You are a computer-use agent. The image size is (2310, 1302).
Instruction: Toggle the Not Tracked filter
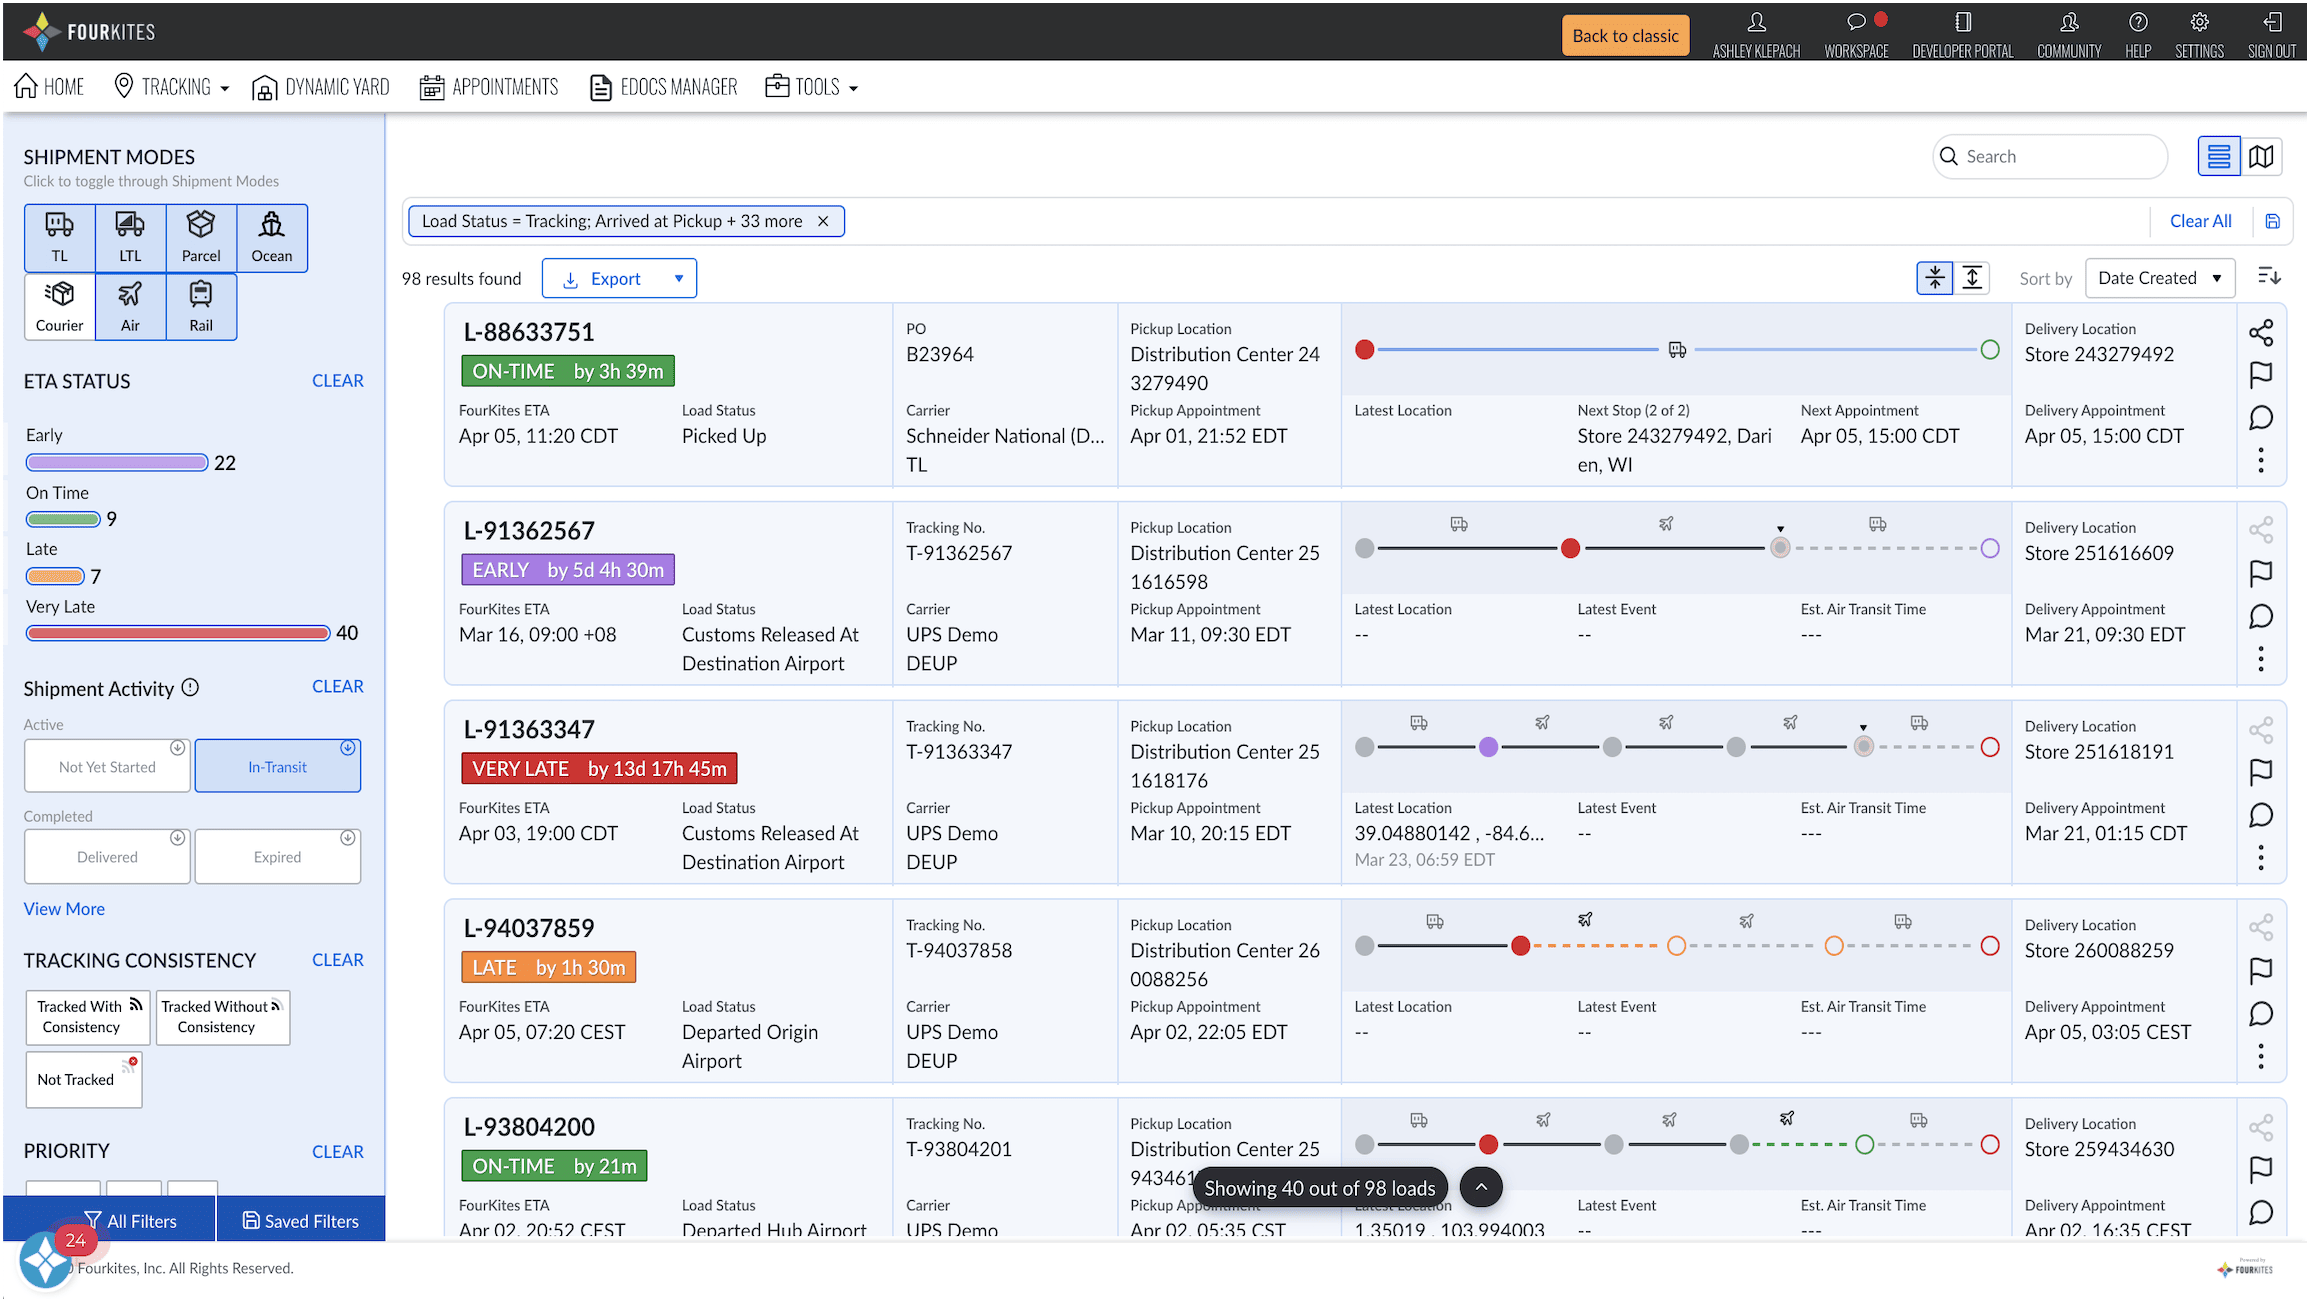click(x=84, y=1079)
